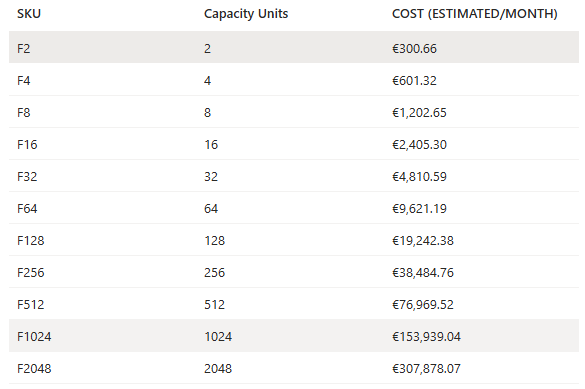585x389 pixels.
Task: Select the F2 SKU row
Action: tap(294, 47)
